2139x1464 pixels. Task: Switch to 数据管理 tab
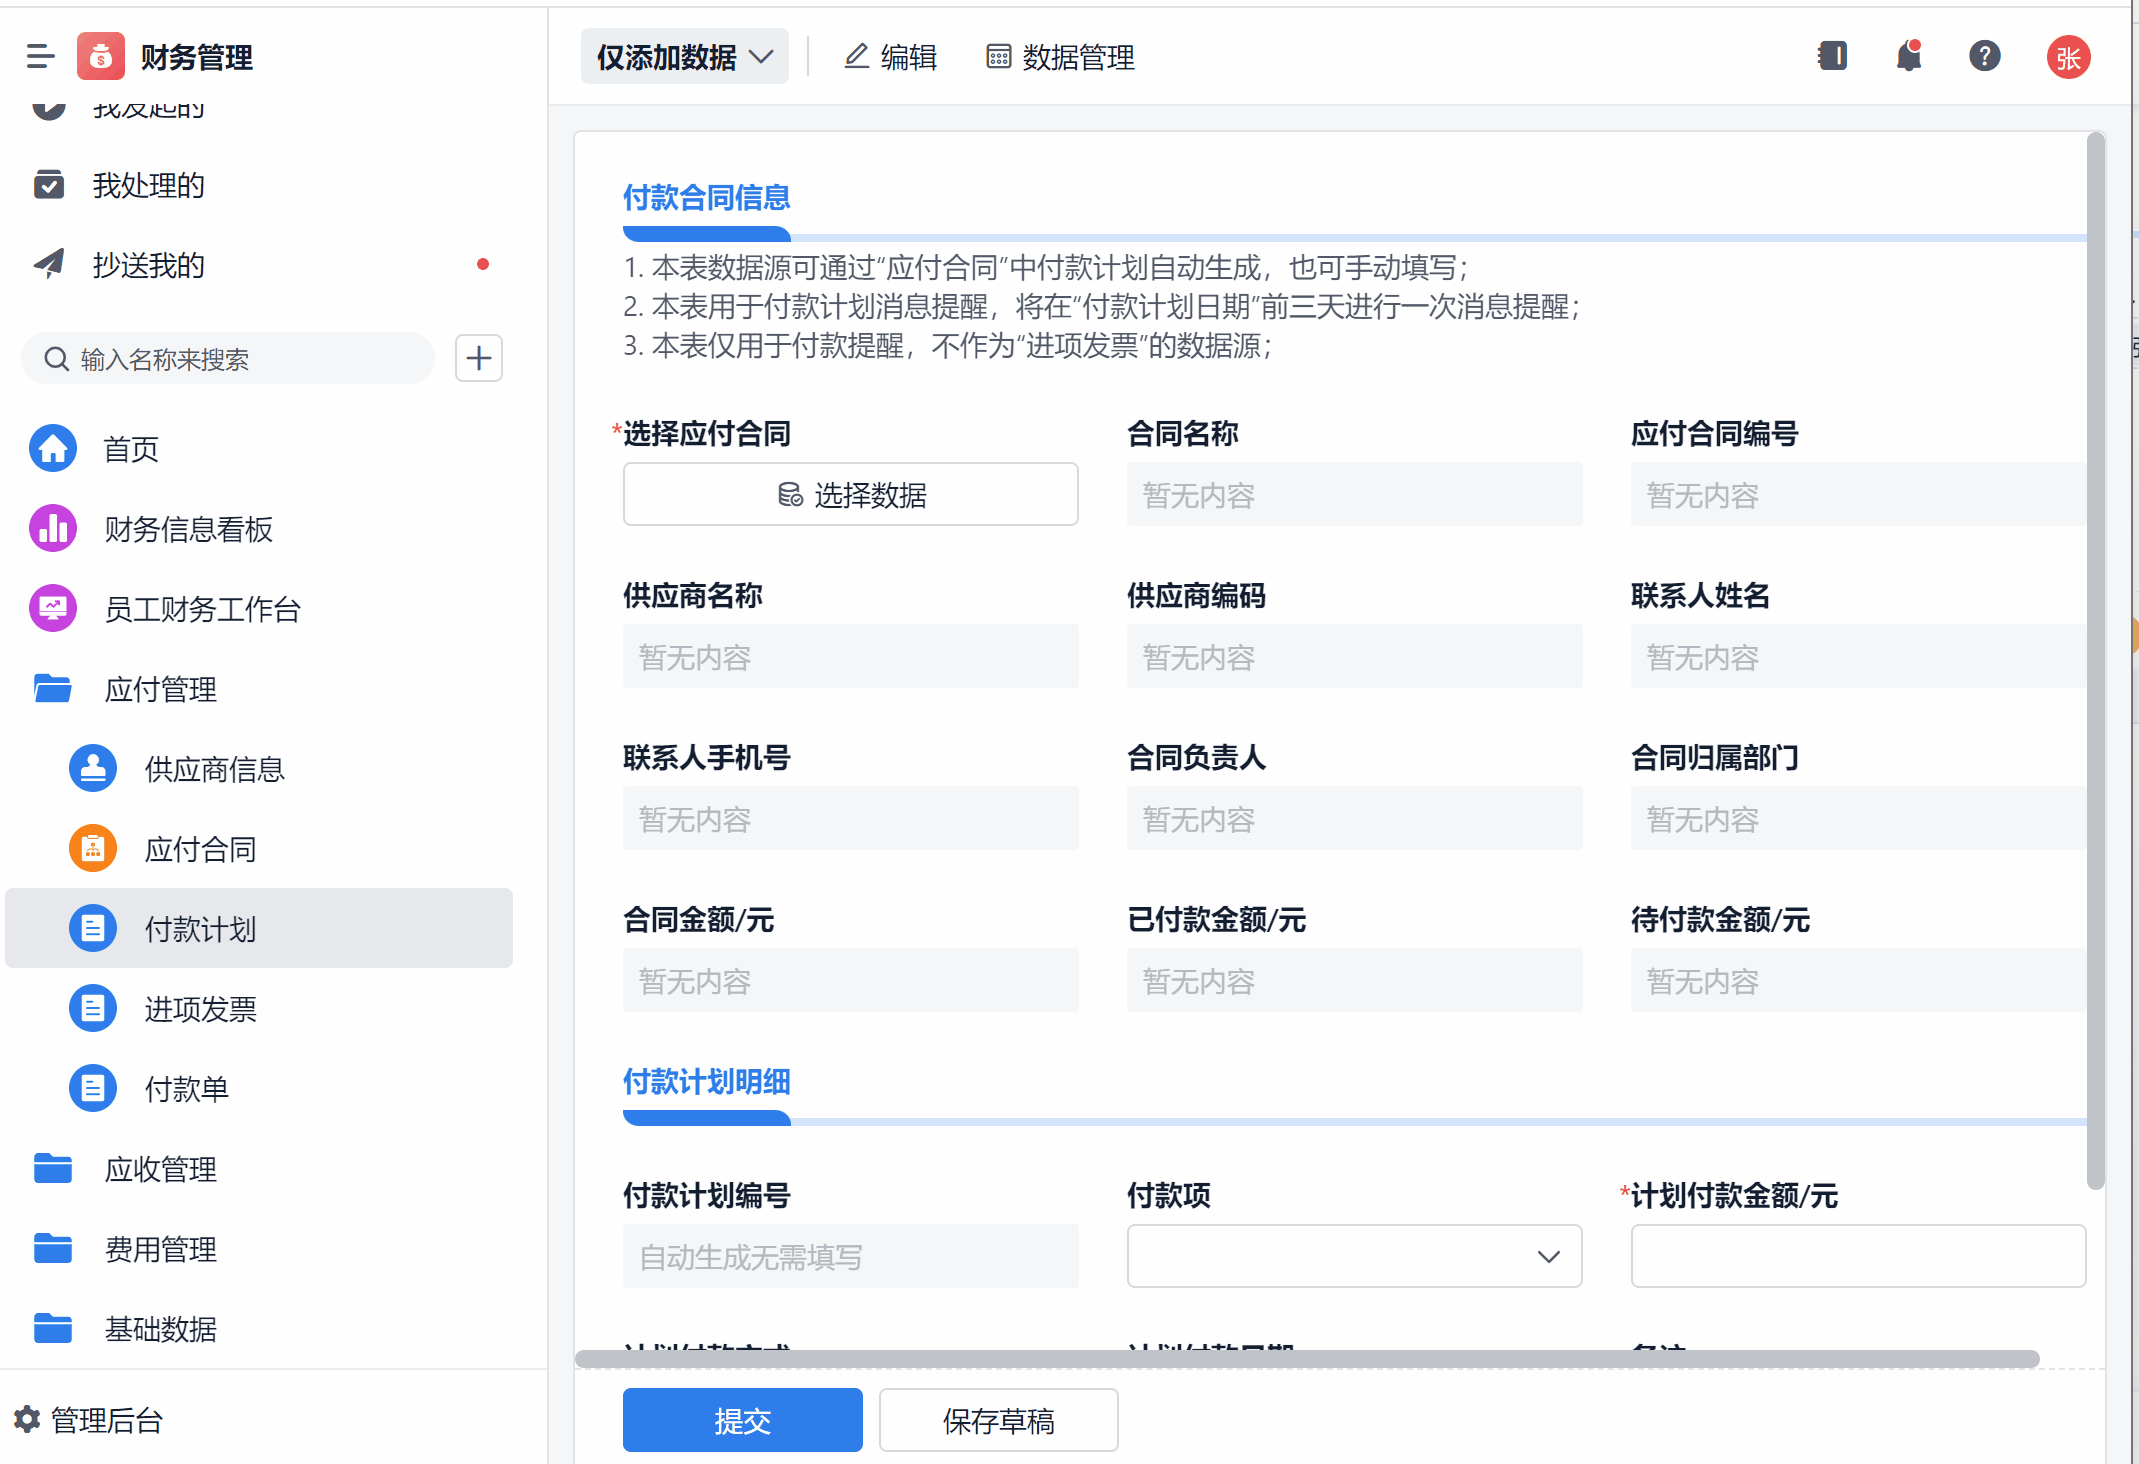1061,57
